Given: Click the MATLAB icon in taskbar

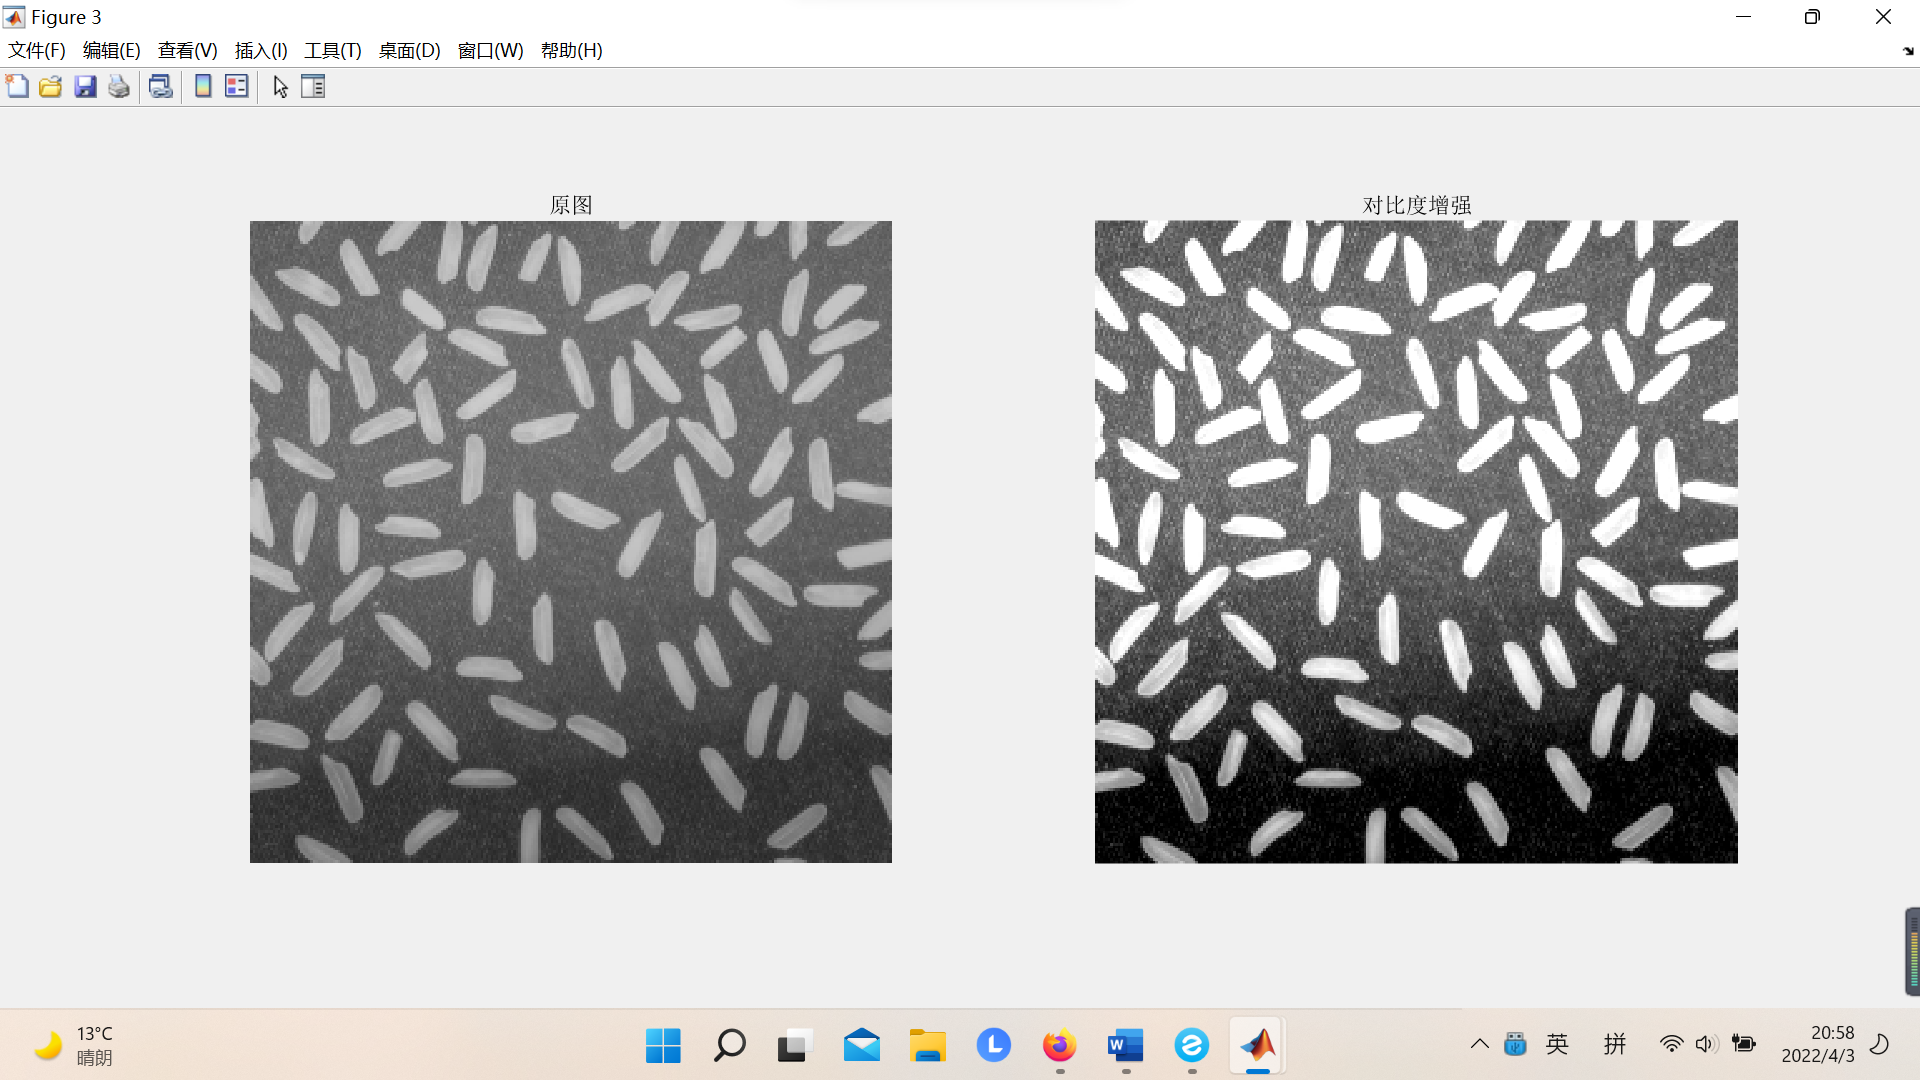Looking at the screenshot, I should [1257, 1045].
